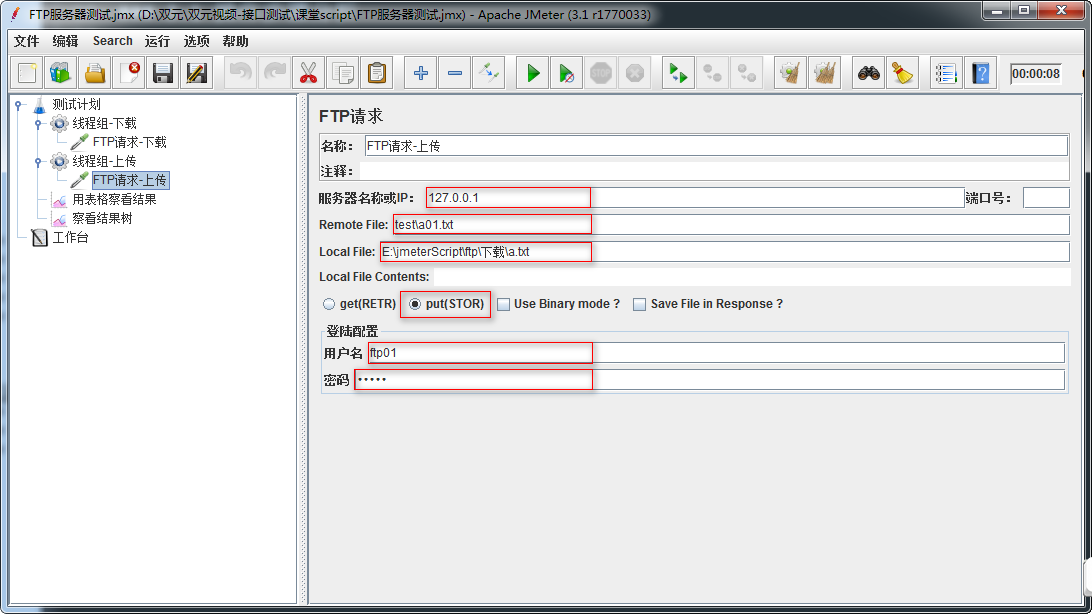Paste using the clipboard icon
Image resolution: width=1092 pixels, height=614 pixels.
pos(377,73)
